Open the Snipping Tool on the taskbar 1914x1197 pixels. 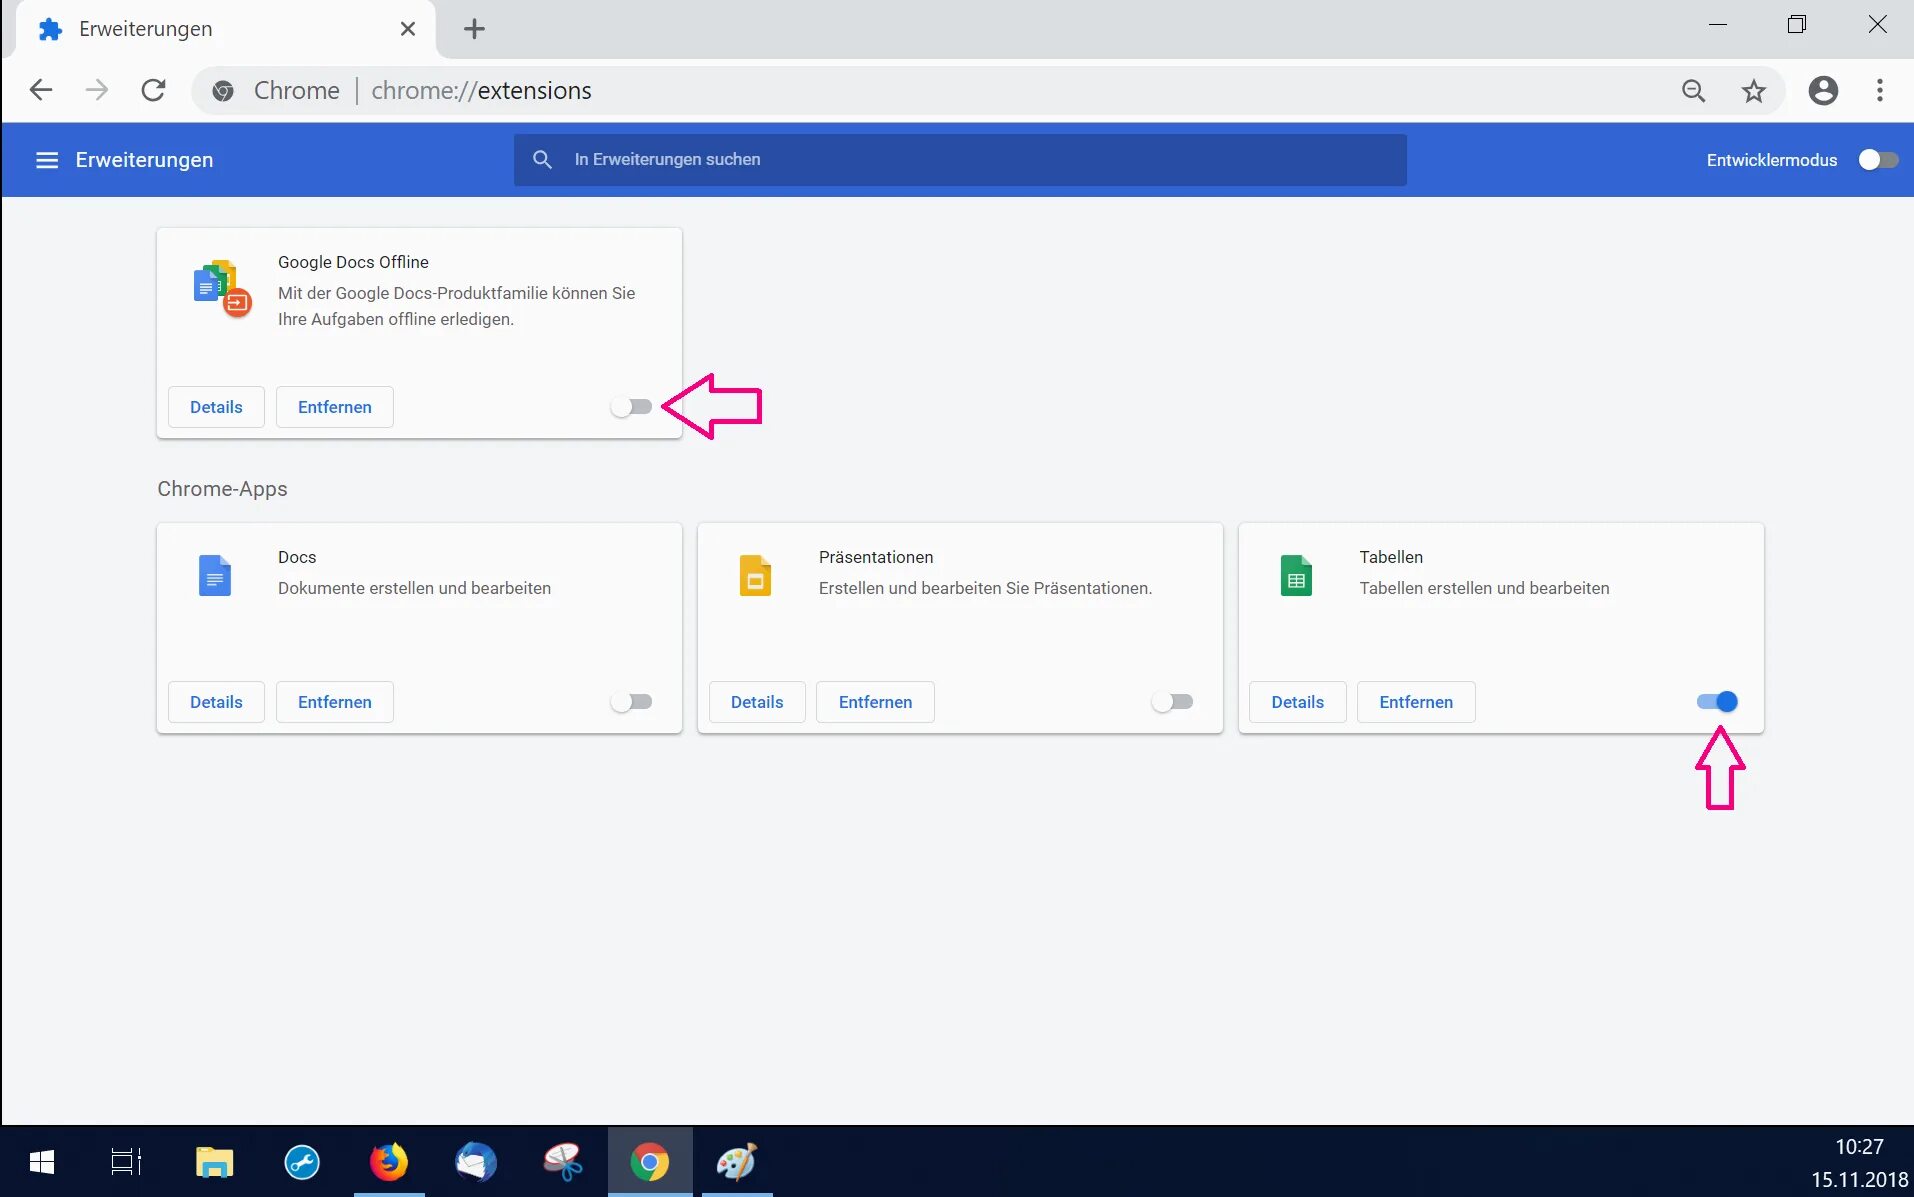coord(563,1162)
